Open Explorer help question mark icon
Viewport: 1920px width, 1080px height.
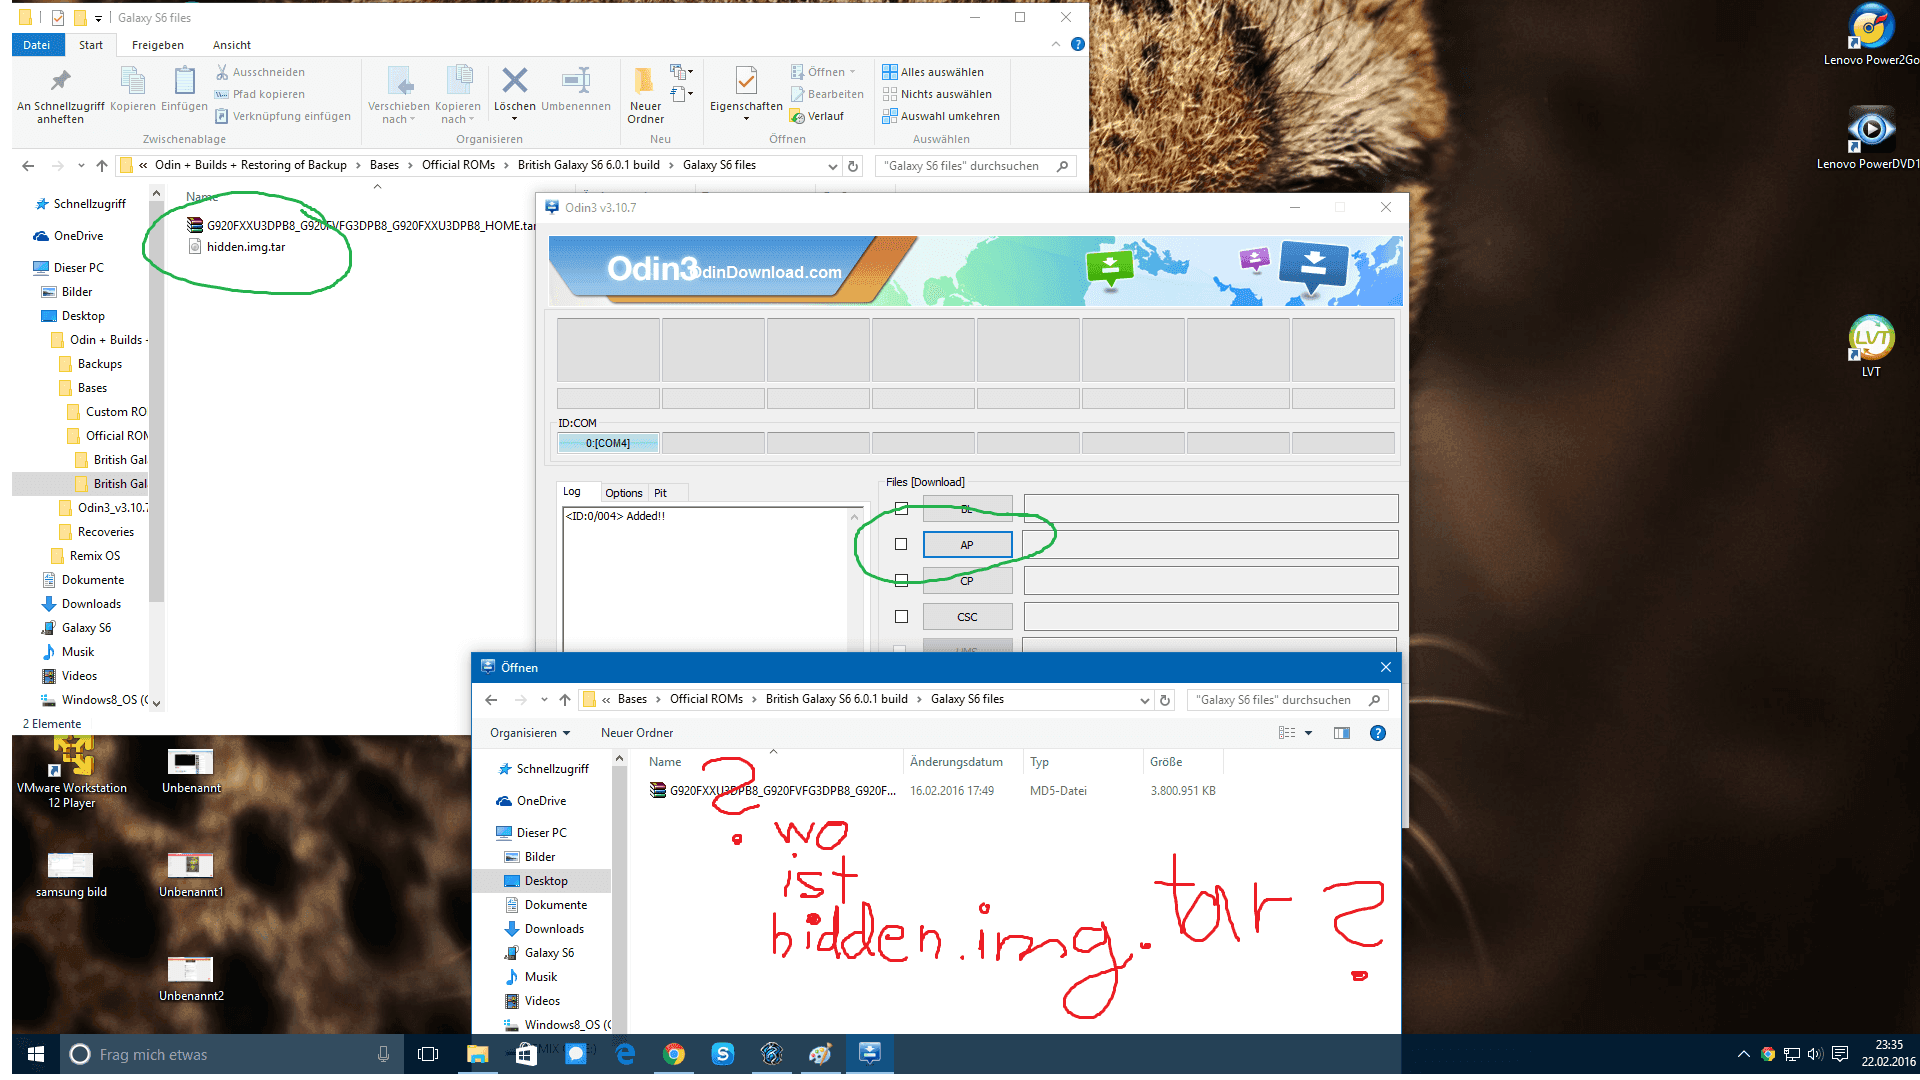click(x=1077, y=44)
